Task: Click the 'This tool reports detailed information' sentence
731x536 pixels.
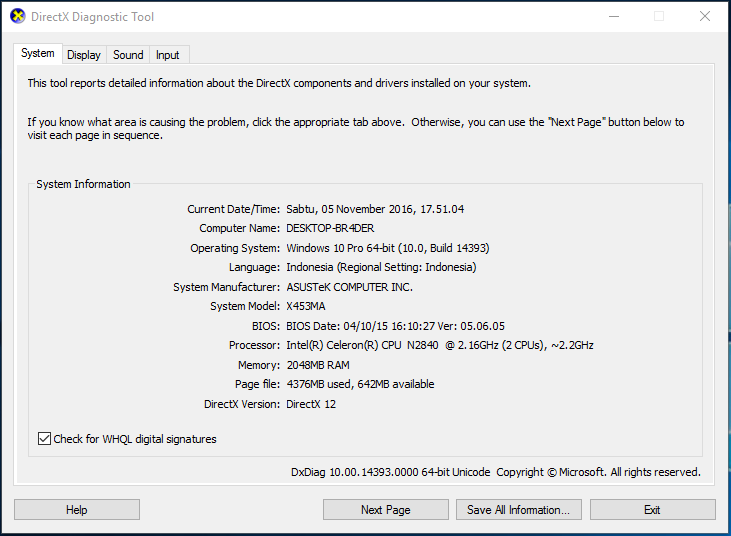Action: (279, 83)
